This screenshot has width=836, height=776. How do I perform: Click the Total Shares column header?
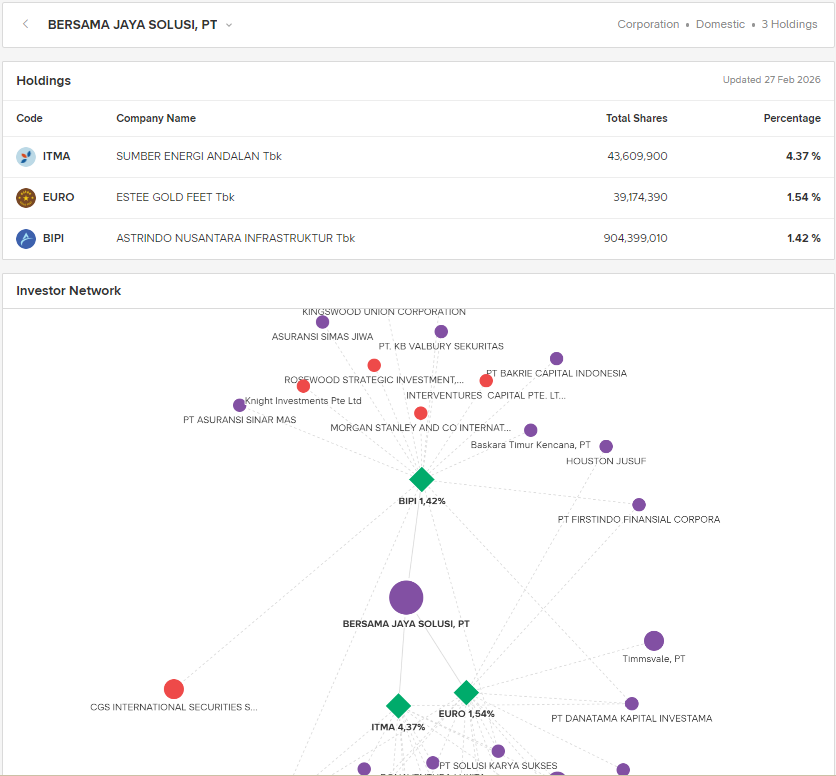point(637,118)
